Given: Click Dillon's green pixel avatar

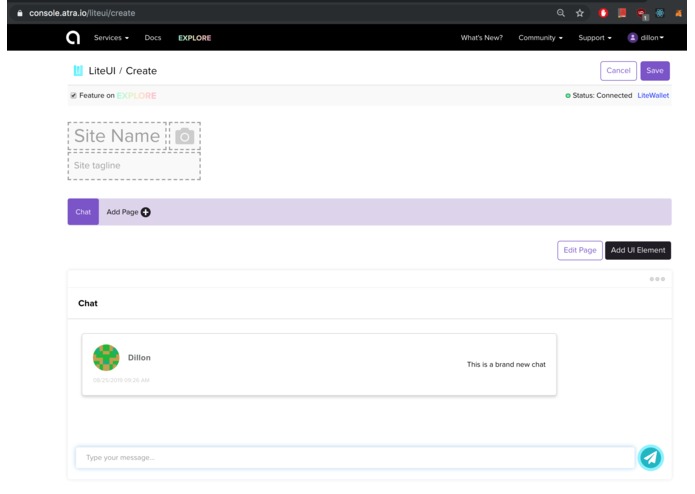Looking at the screenshot, I should point(106,358).
